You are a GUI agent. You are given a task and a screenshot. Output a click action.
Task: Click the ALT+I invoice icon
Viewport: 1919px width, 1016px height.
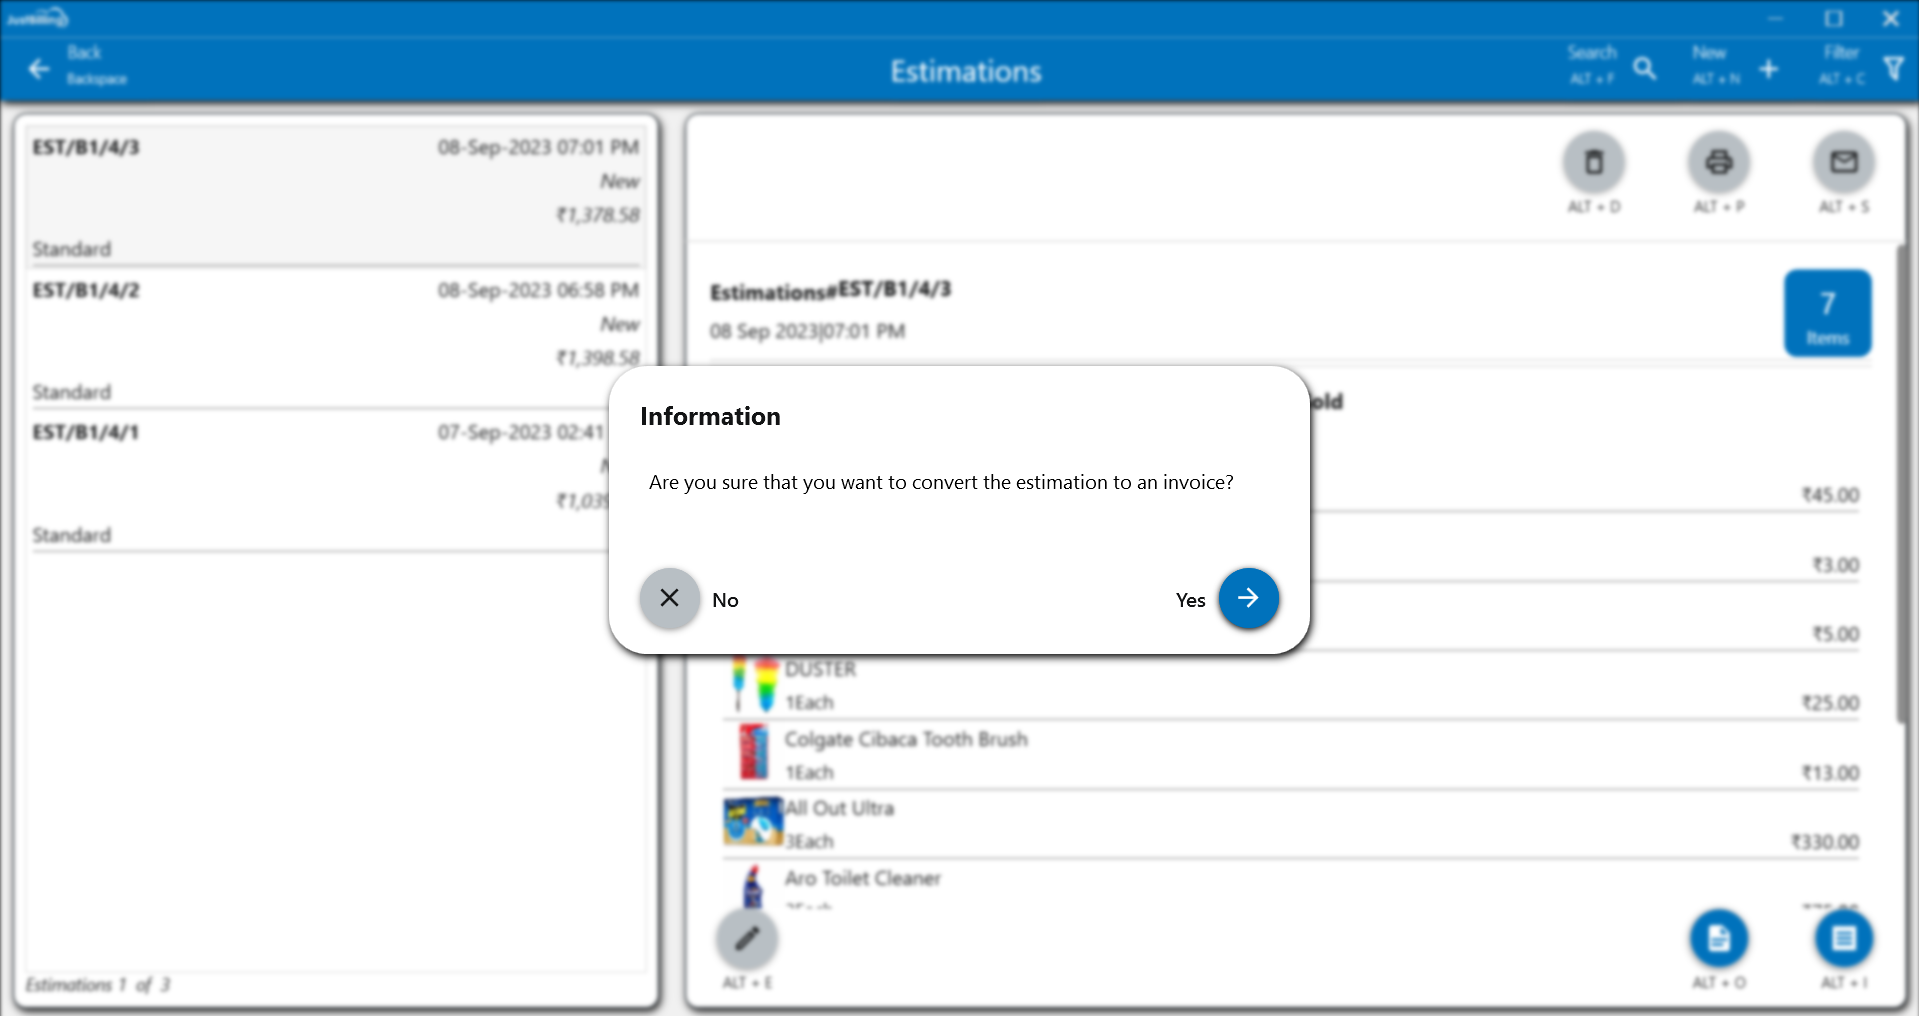[x=1843, y=938]
